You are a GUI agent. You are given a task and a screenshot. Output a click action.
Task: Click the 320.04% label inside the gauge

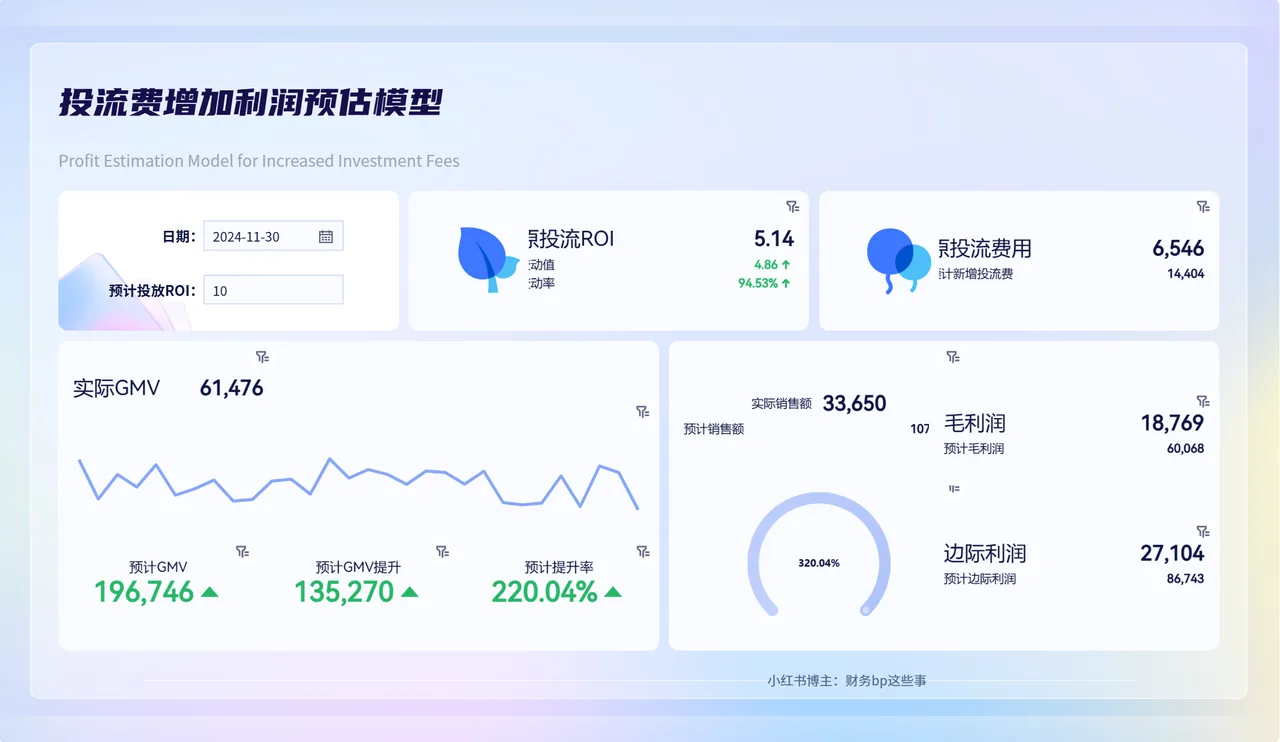pos(819,563)
